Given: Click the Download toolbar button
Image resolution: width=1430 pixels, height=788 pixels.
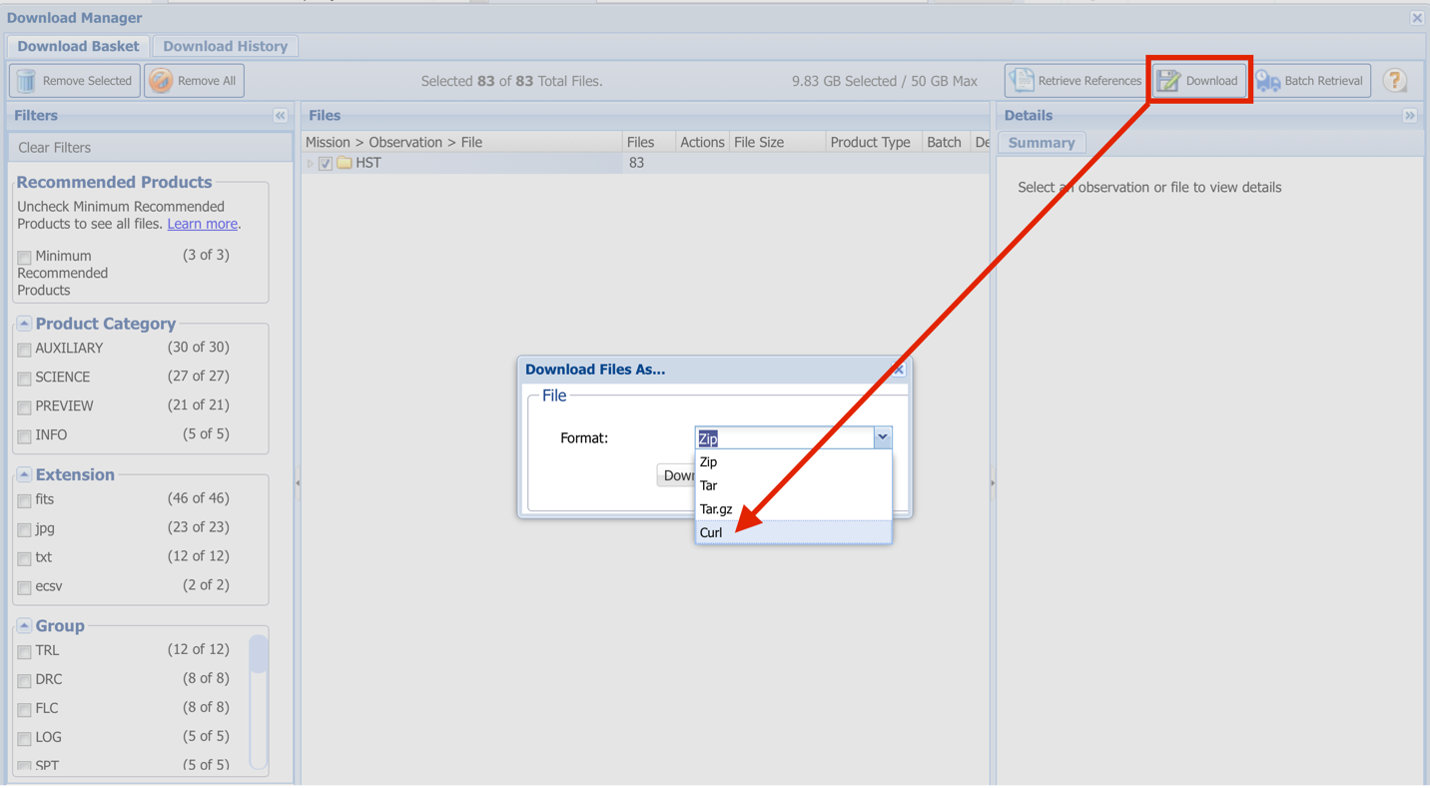Looking at the screenshot, I should tap(1199, 81).
